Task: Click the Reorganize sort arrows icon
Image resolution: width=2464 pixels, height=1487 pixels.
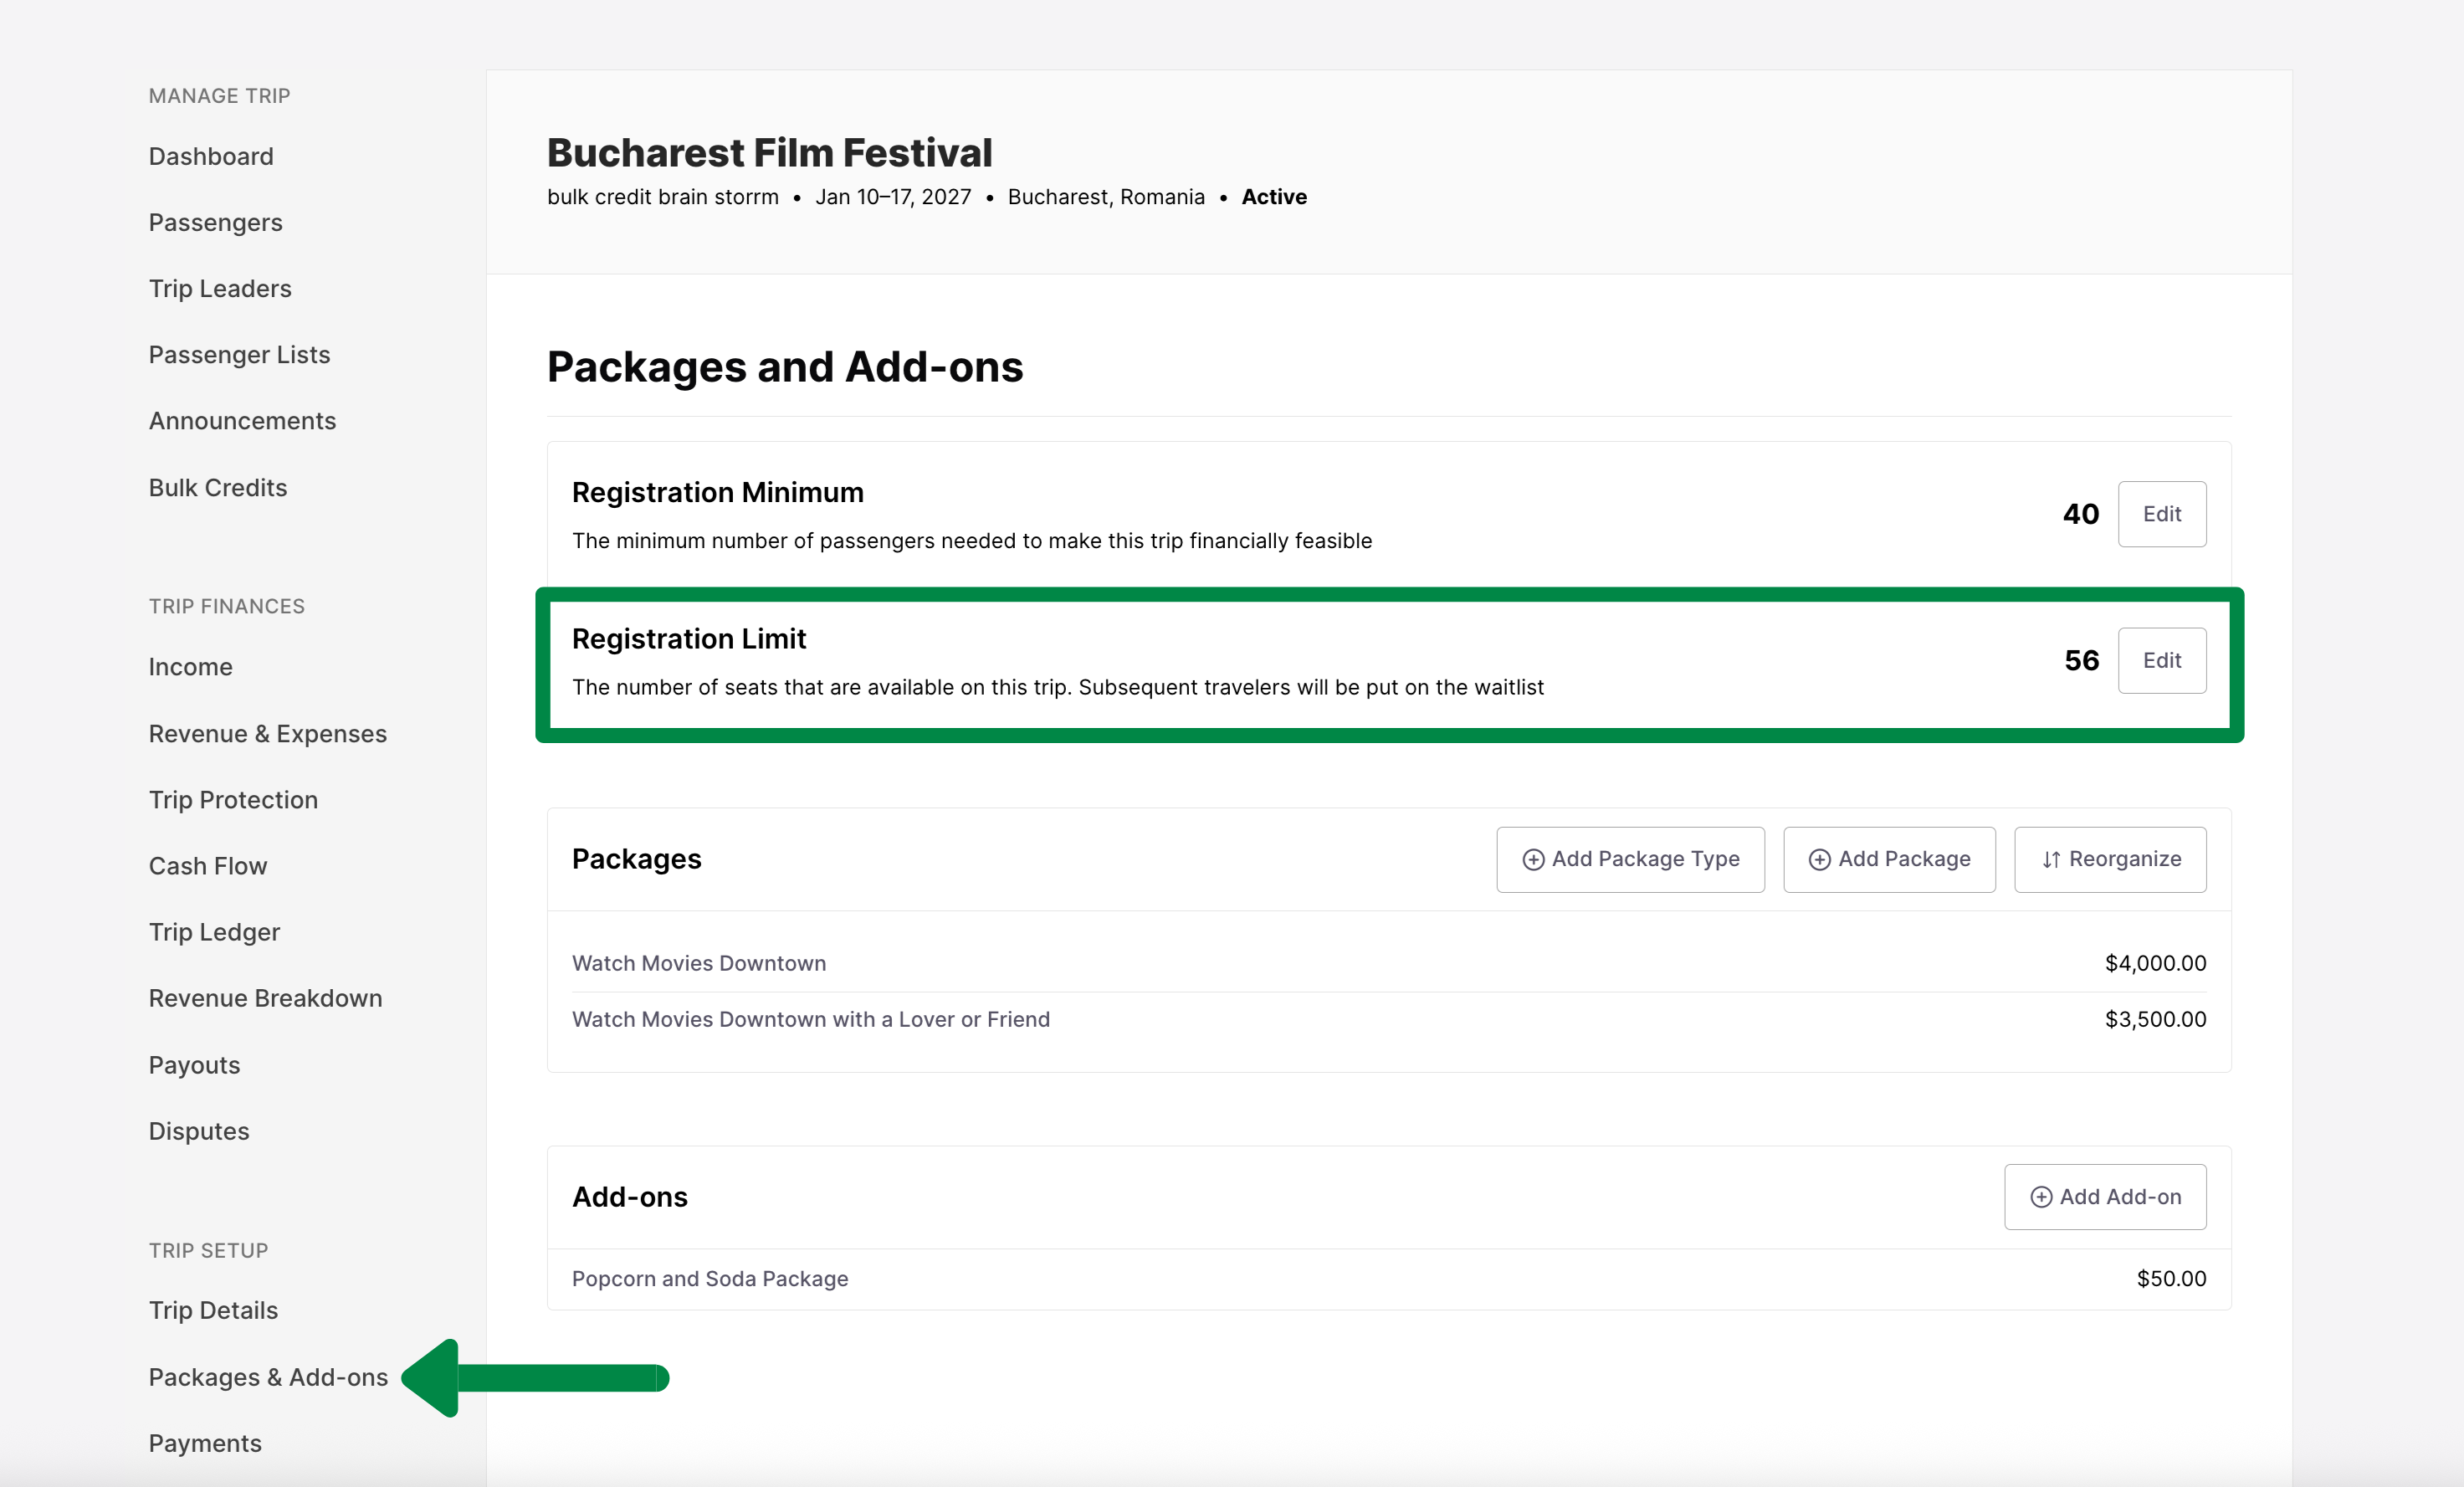Action: [x=2051, y=860]
